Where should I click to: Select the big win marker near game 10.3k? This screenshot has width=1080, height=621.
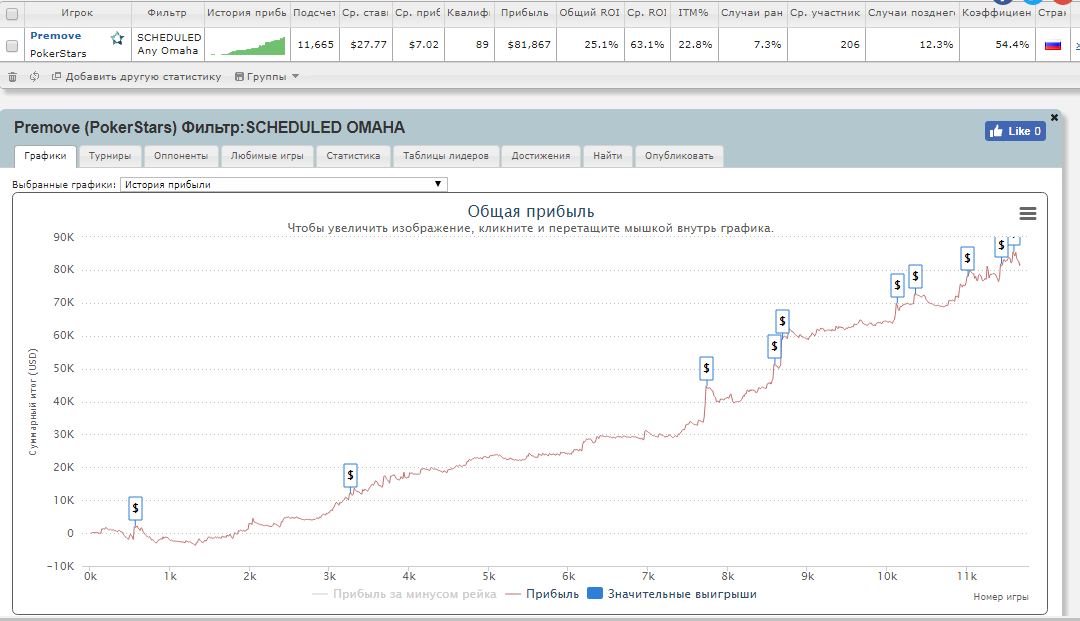(915, 276)
